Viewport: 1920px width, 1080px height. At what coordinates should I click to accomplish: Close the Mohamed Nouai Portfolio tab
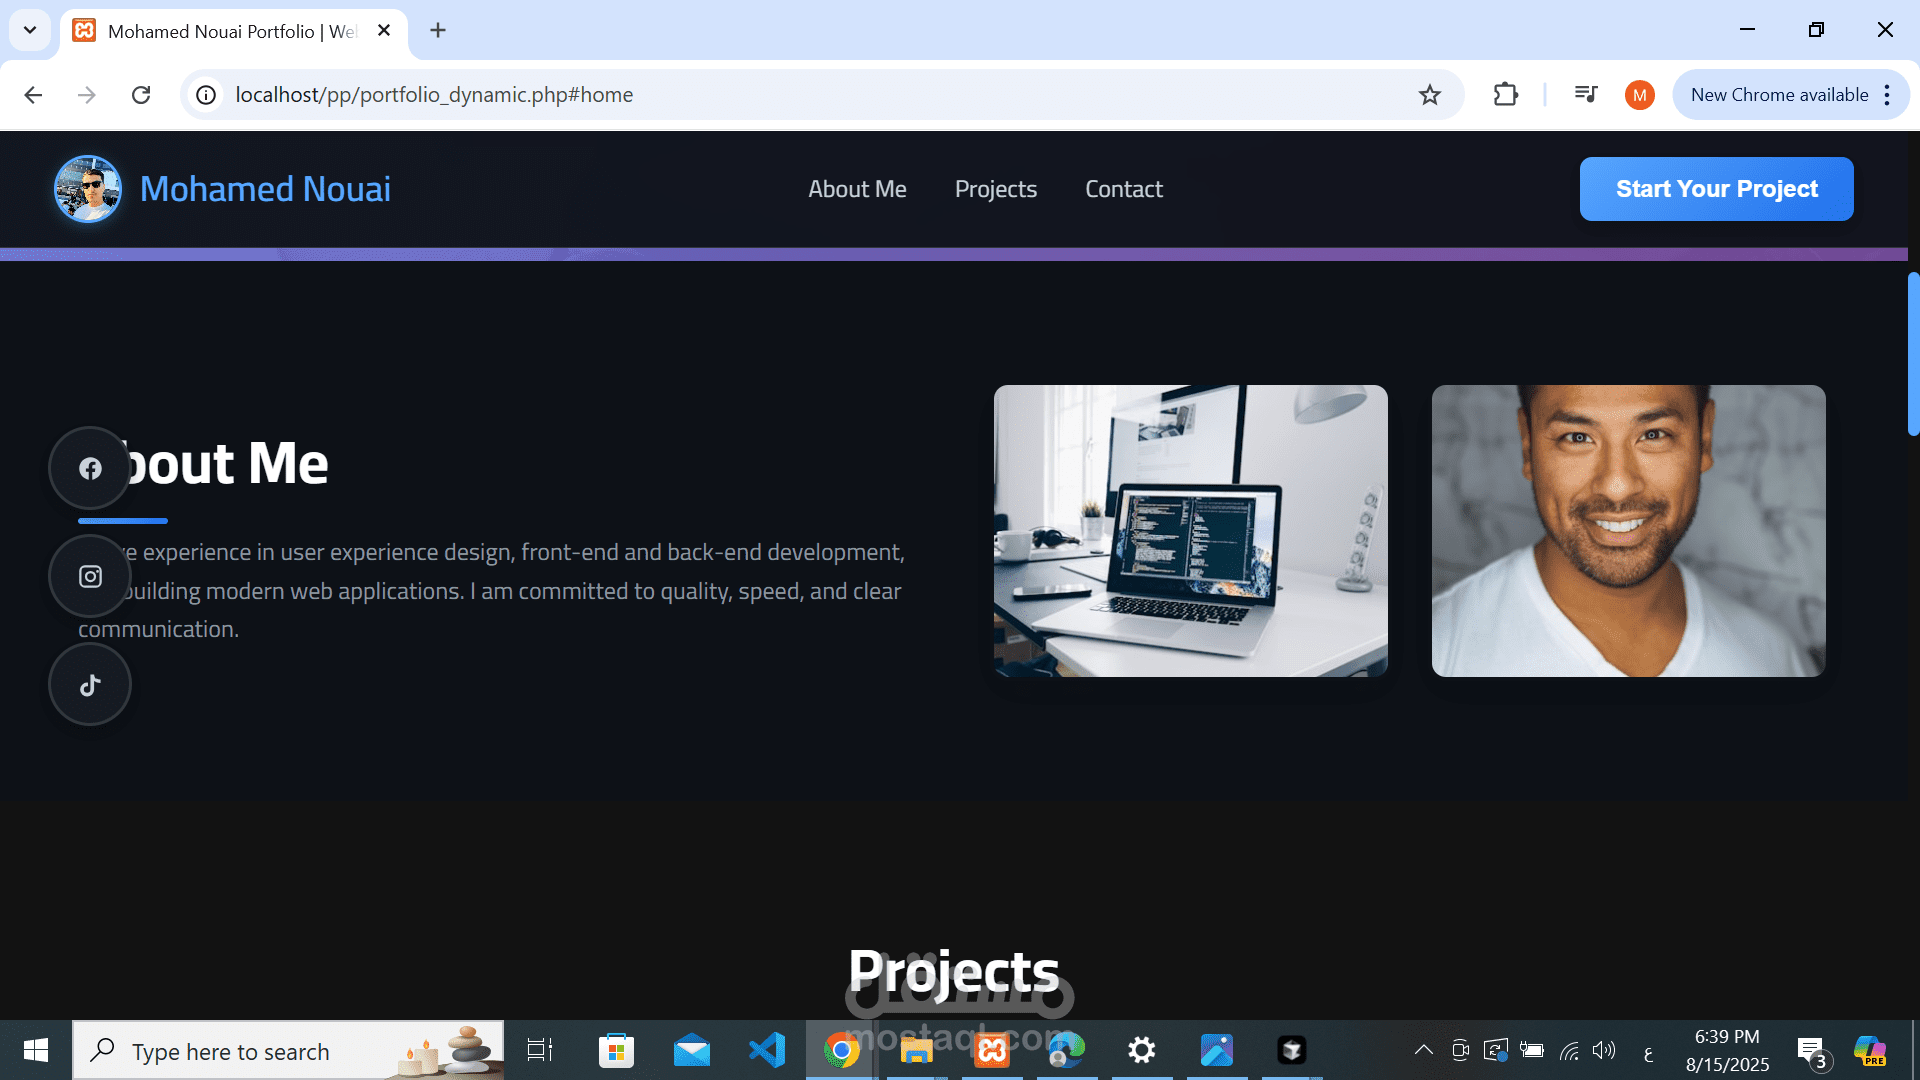pyautogui.click(x=384, y=30)
